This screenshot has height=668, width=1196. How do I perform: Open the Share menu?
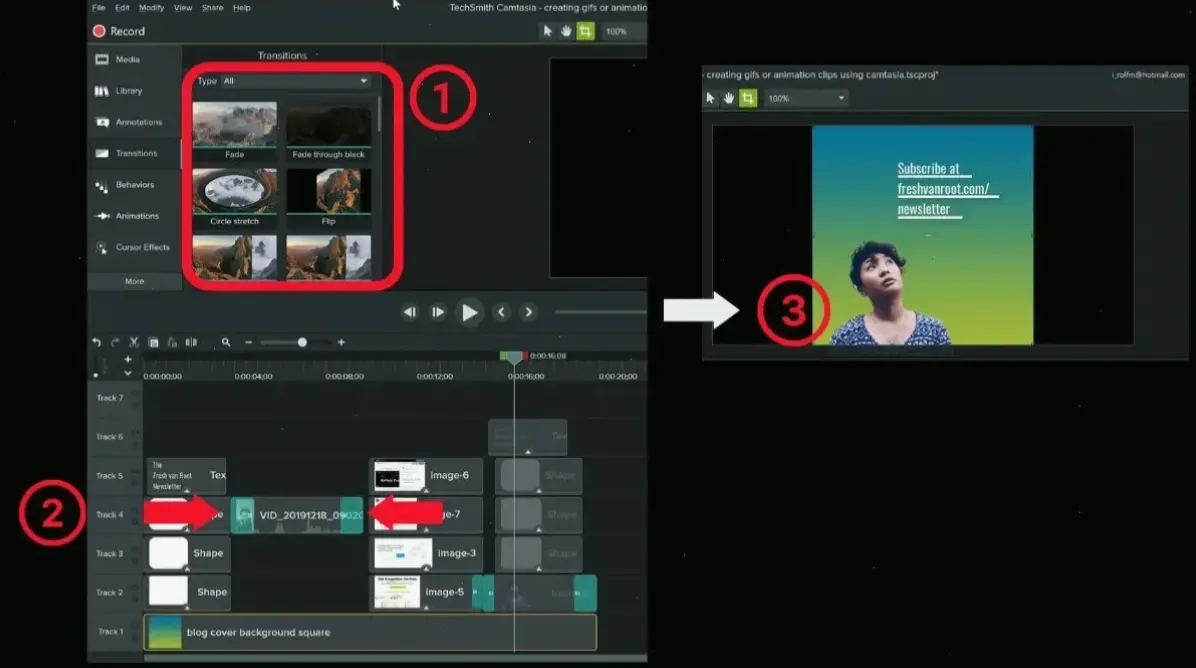click(x=212, y=8)
